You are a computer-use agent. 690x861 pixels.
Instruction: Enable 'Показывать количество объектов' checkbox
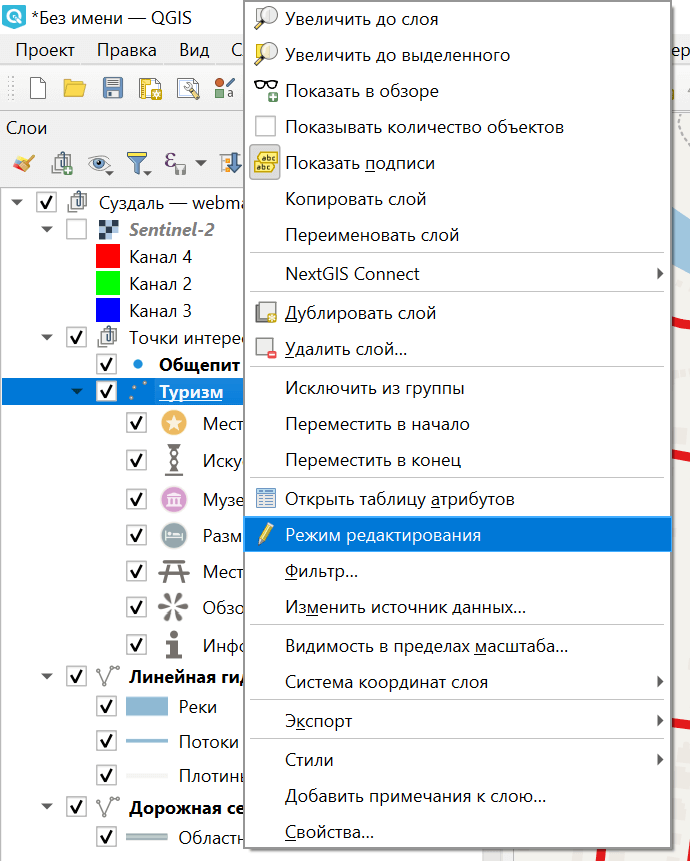(x=266, y=126)
